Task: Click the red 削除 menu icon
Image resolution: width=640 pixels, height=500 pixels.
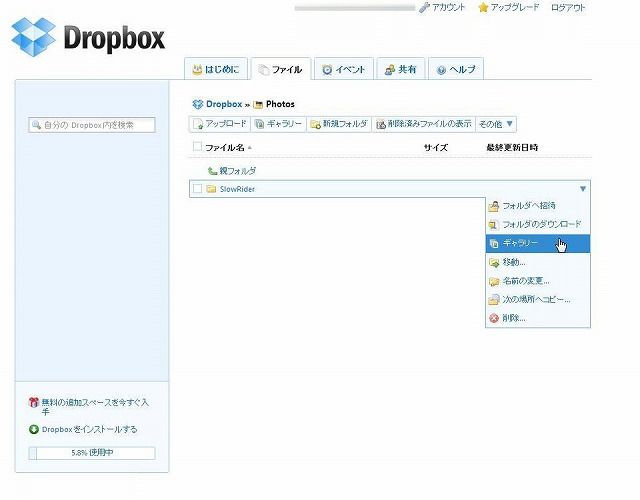Action: click(x=494, y=318)
